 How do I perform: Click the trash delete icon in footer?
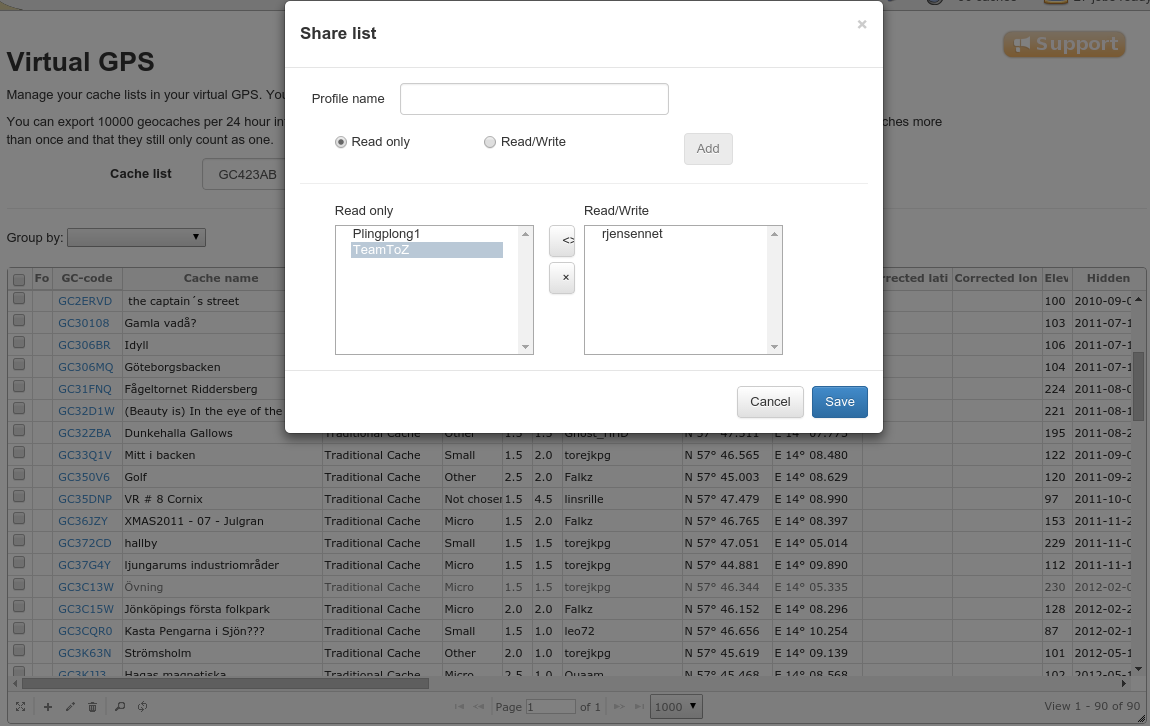pos(93,707)
